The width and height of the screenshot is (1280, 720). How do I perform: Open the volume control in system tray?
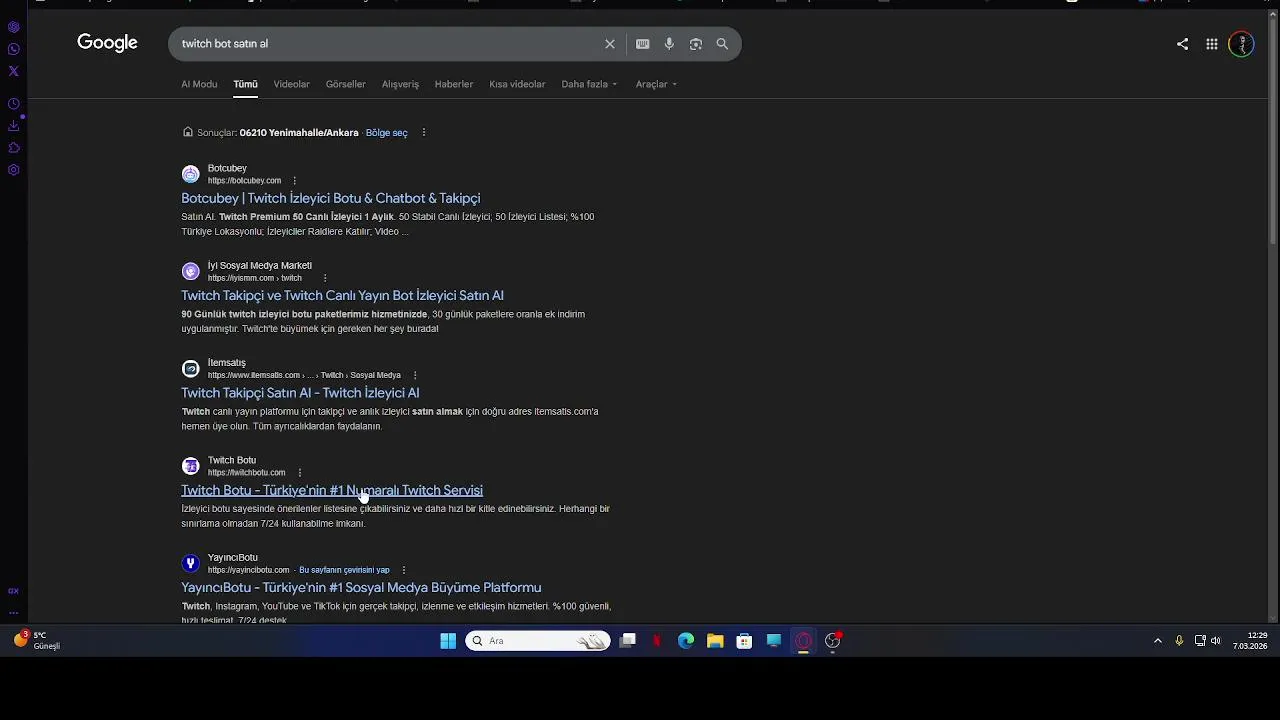pyautogui.click(x=1216, y=641)
